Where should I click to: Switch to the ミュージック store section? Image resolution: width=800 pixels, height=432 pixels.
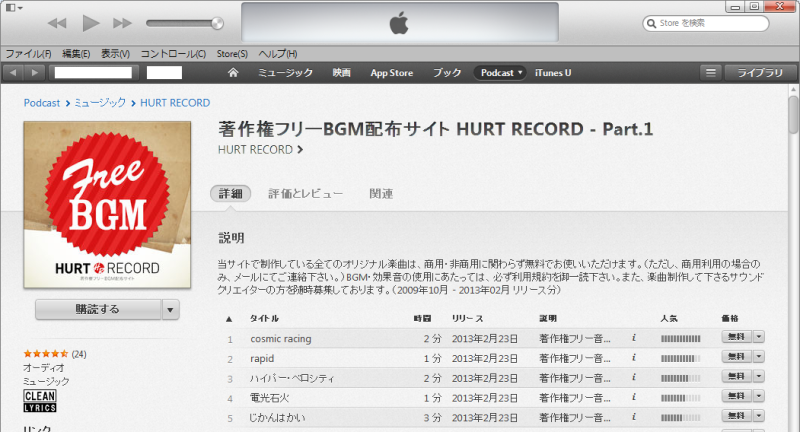coord(285,72)
